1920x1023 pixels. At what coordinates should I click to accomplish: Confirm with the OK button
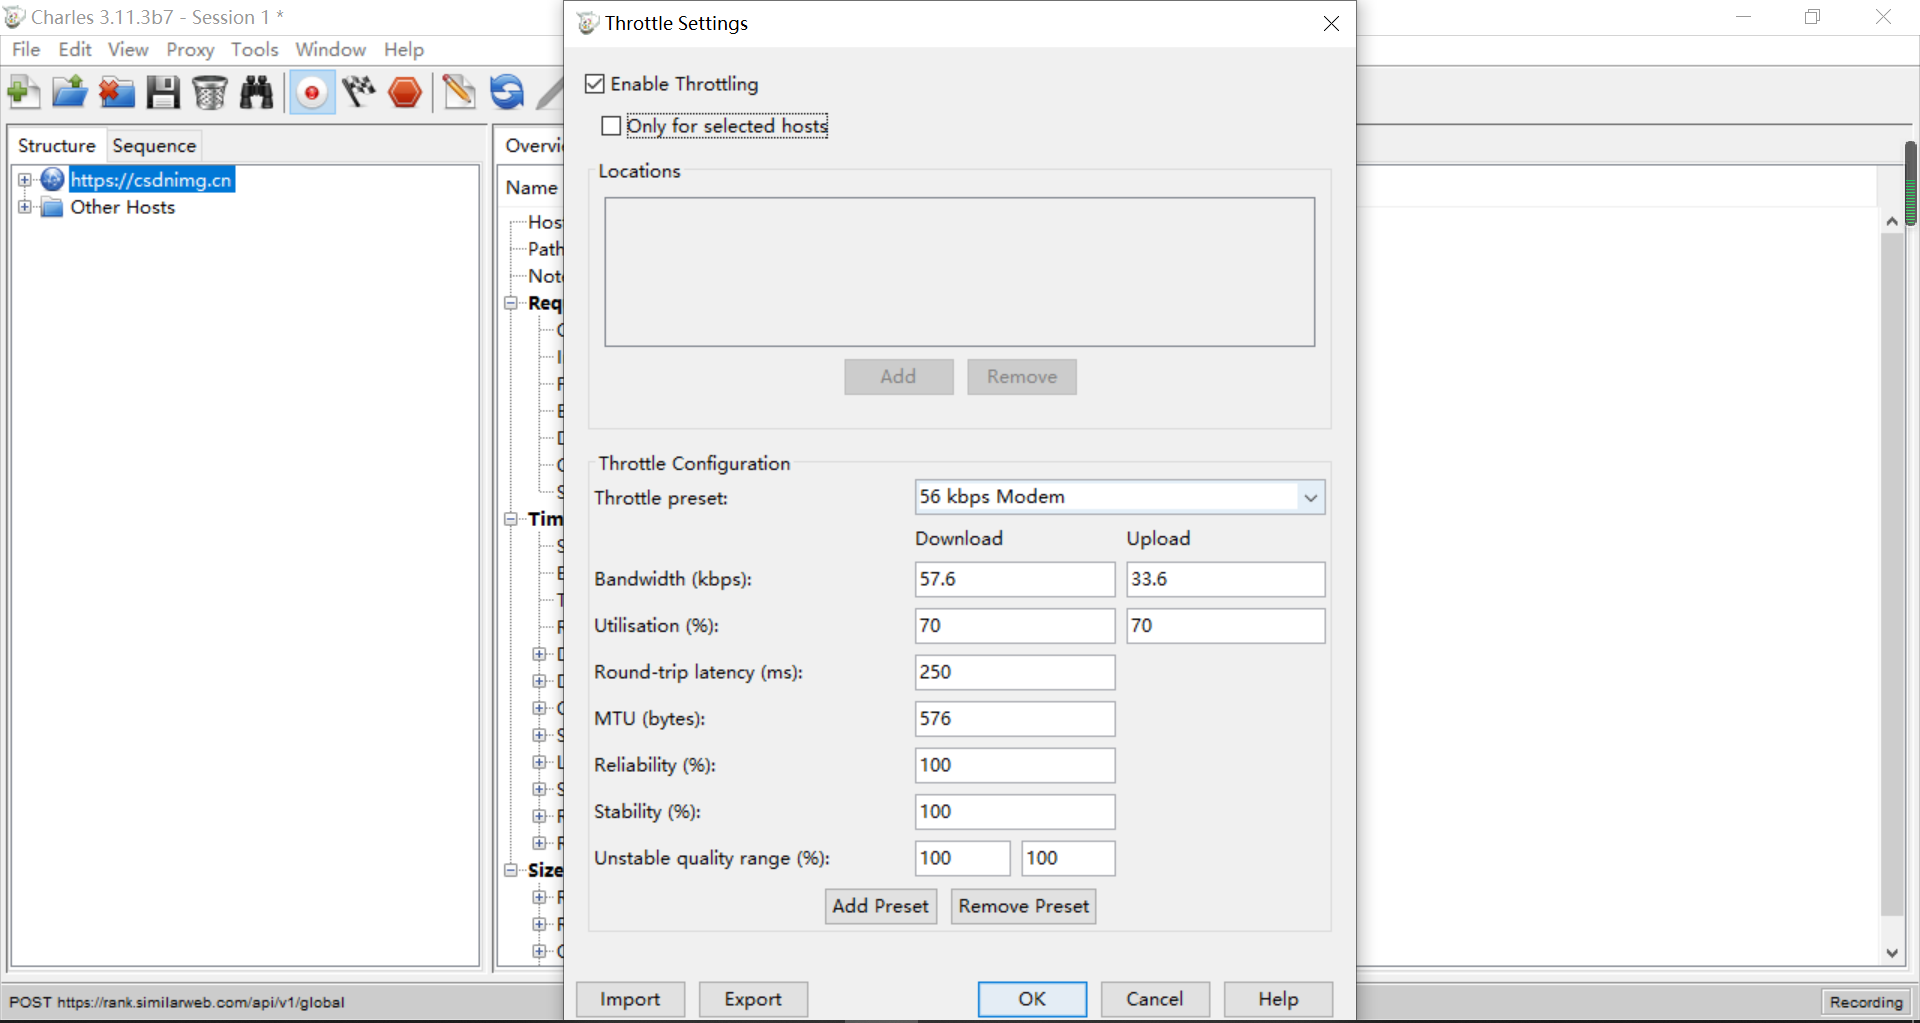(1032, 999)
